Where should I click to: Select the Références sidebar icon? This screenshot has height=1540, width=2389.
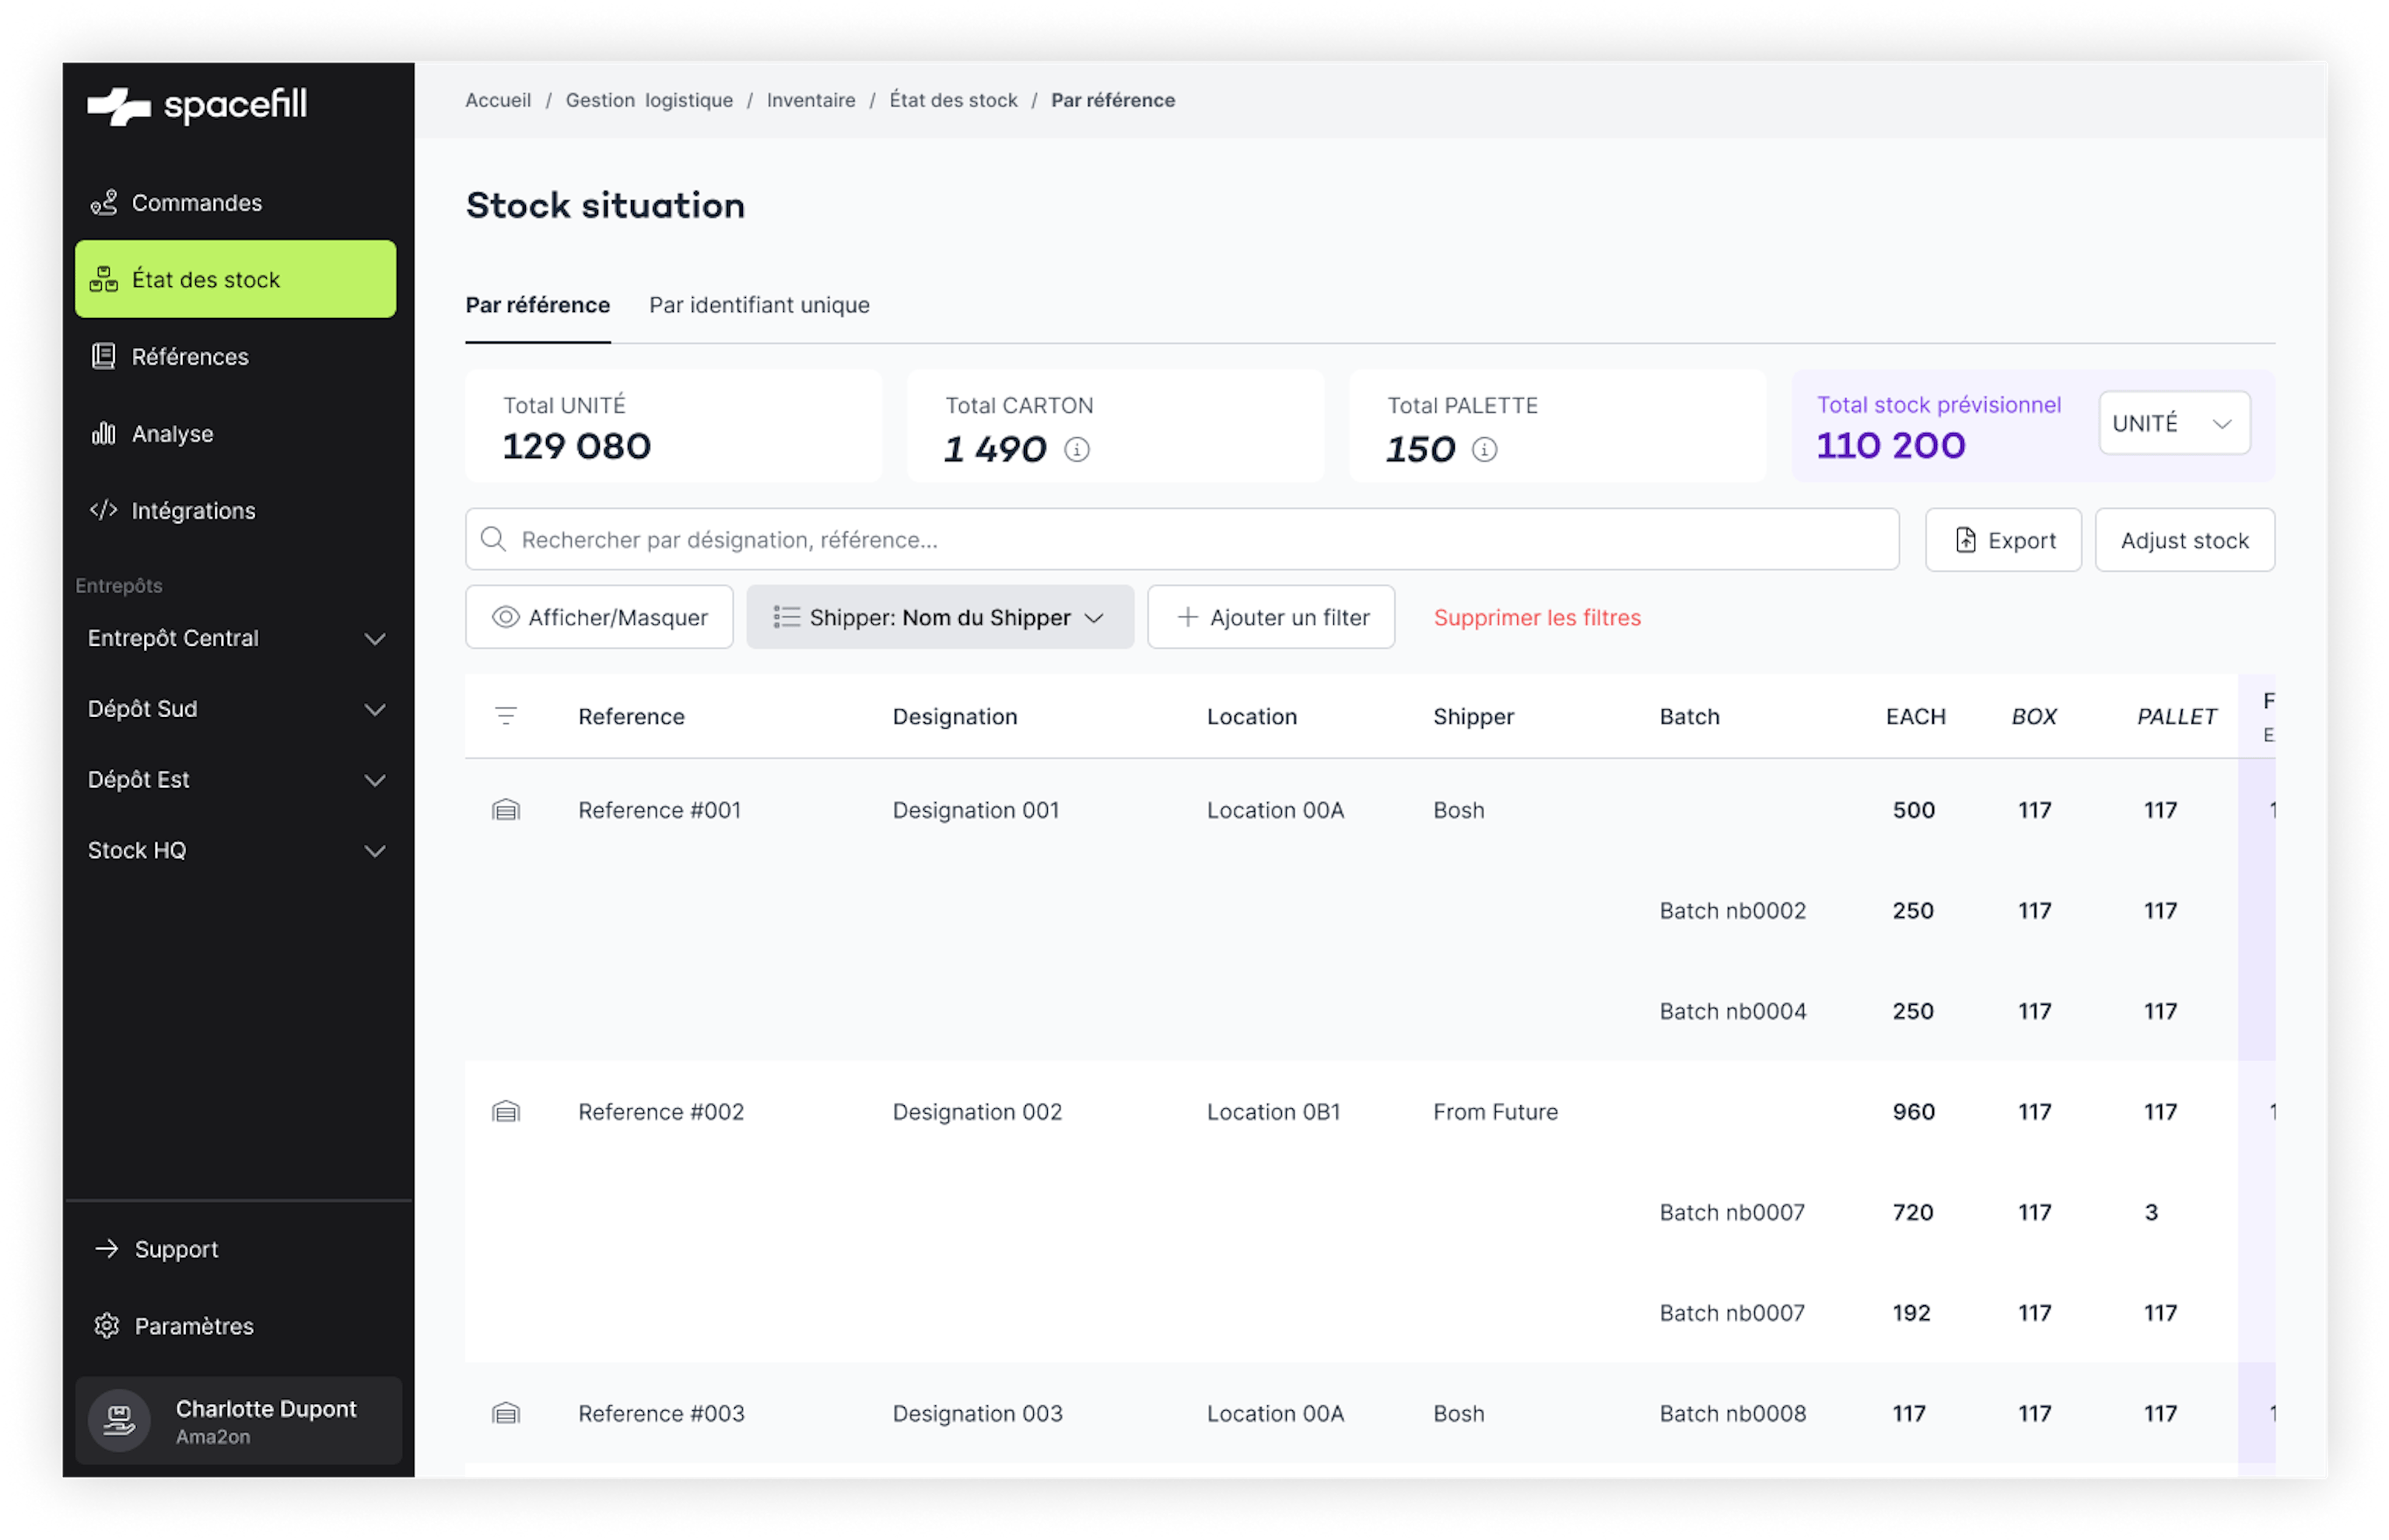point(105,356)
